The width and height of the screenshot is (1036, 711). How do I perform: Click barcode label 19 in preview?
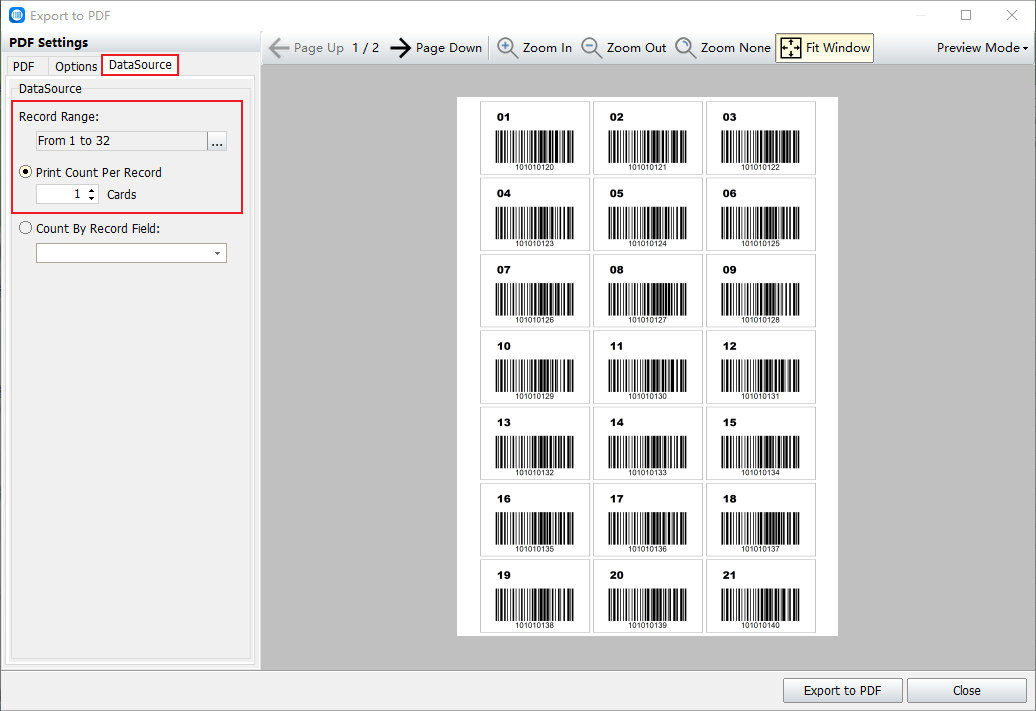pos(535,596)
